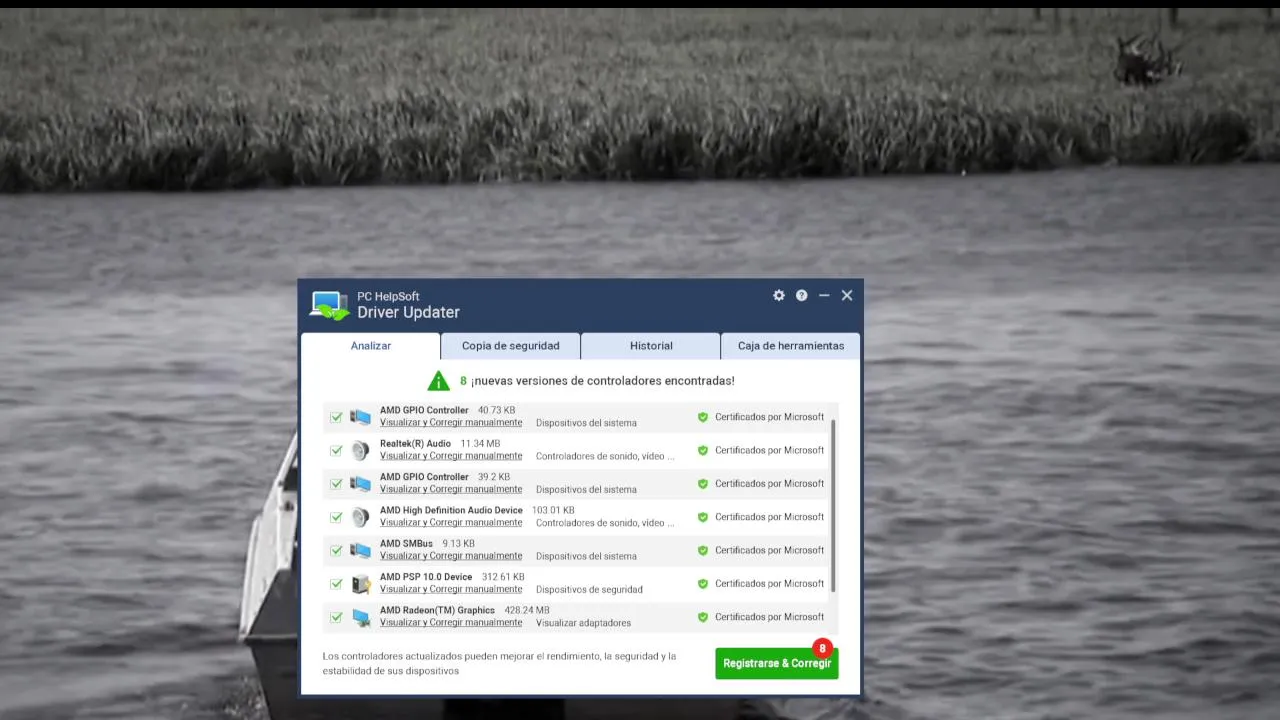Click green shield in AMD SMBus row

703,551
